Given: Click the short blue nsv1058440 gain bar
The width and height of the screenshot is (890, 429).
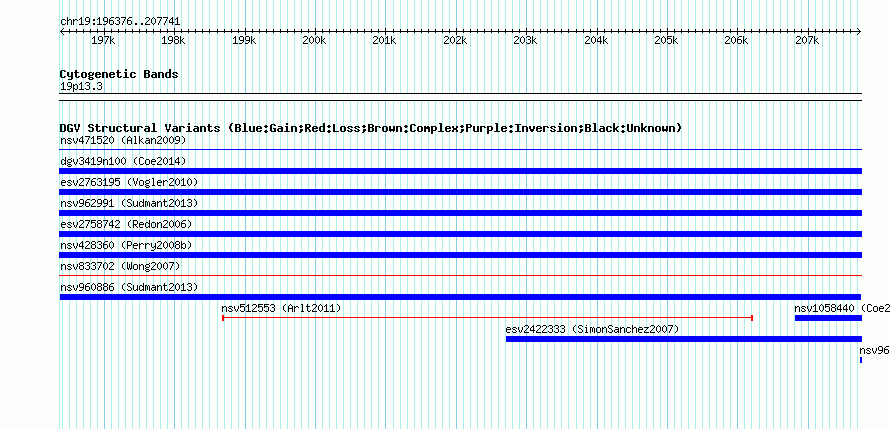Looking at the screenshot, I should pyautogui.click(x=828, y=318).
